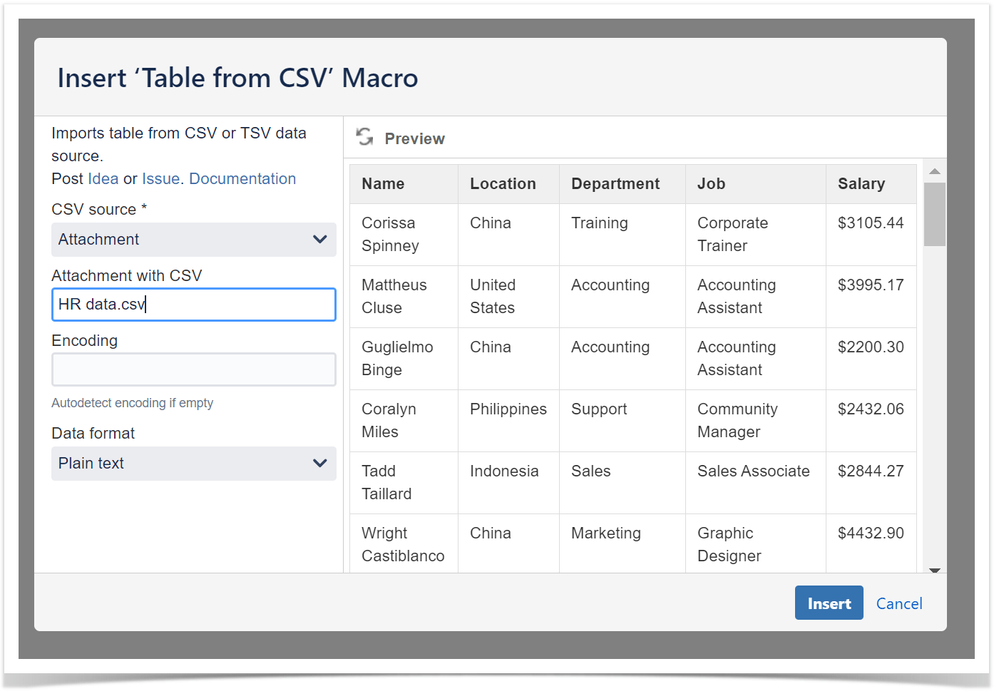Cancel the macro insertion

point(898,603)
